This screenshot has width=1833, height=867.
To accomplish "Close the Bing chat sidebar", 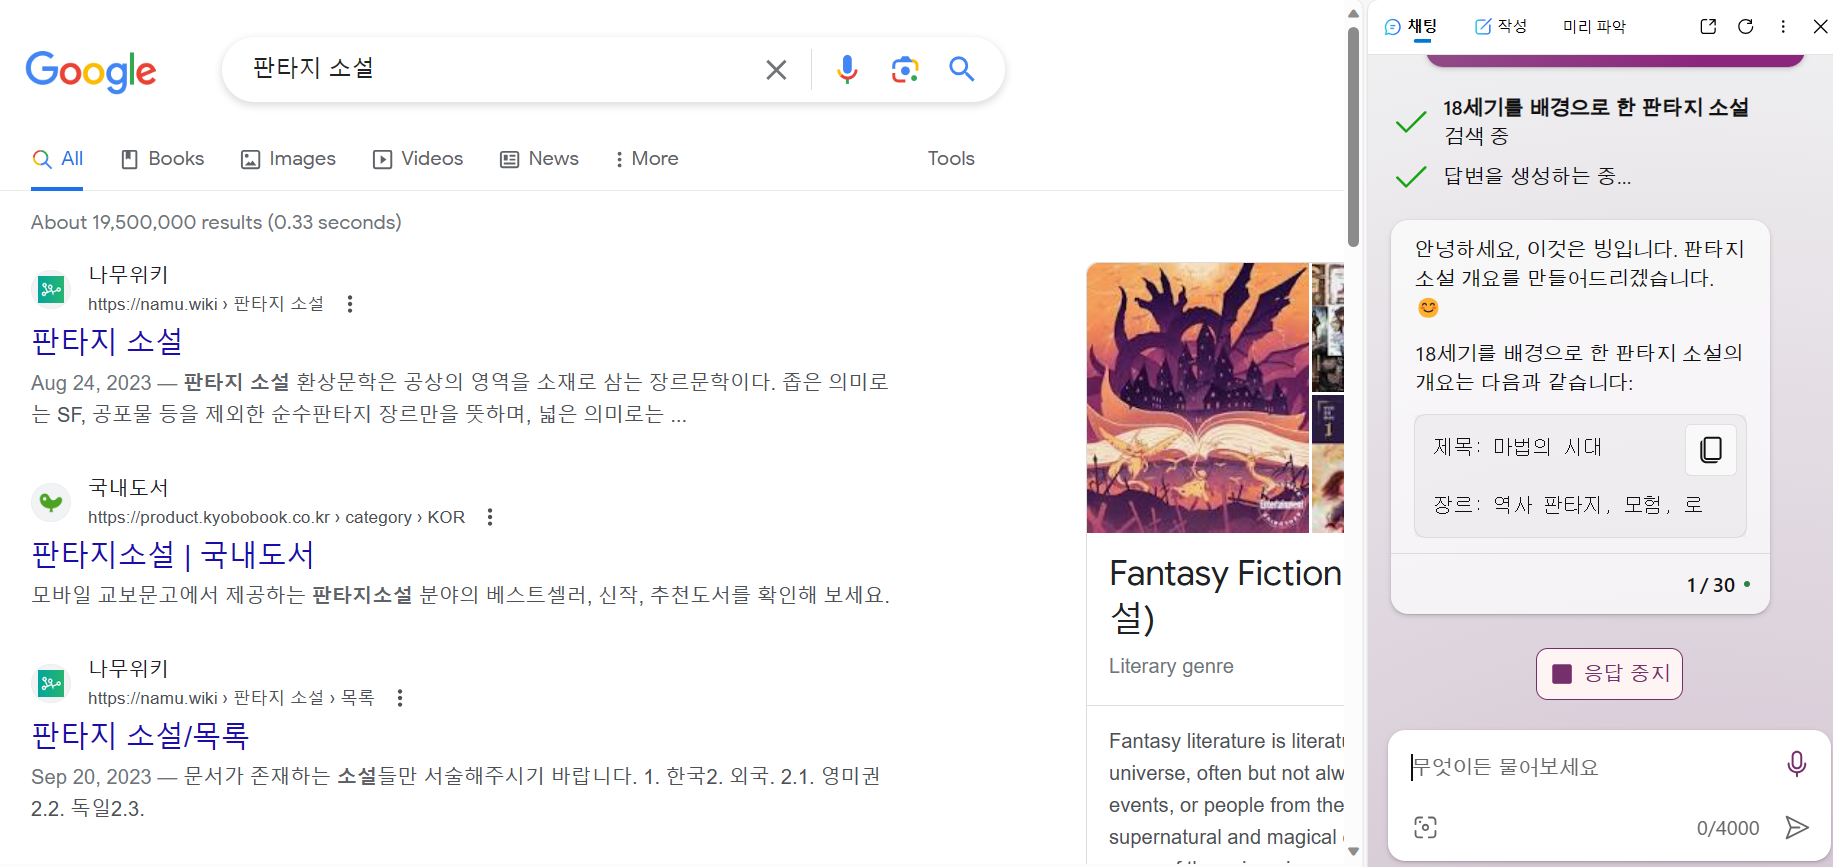I will pyautogui.click(x=1820, y=27).
